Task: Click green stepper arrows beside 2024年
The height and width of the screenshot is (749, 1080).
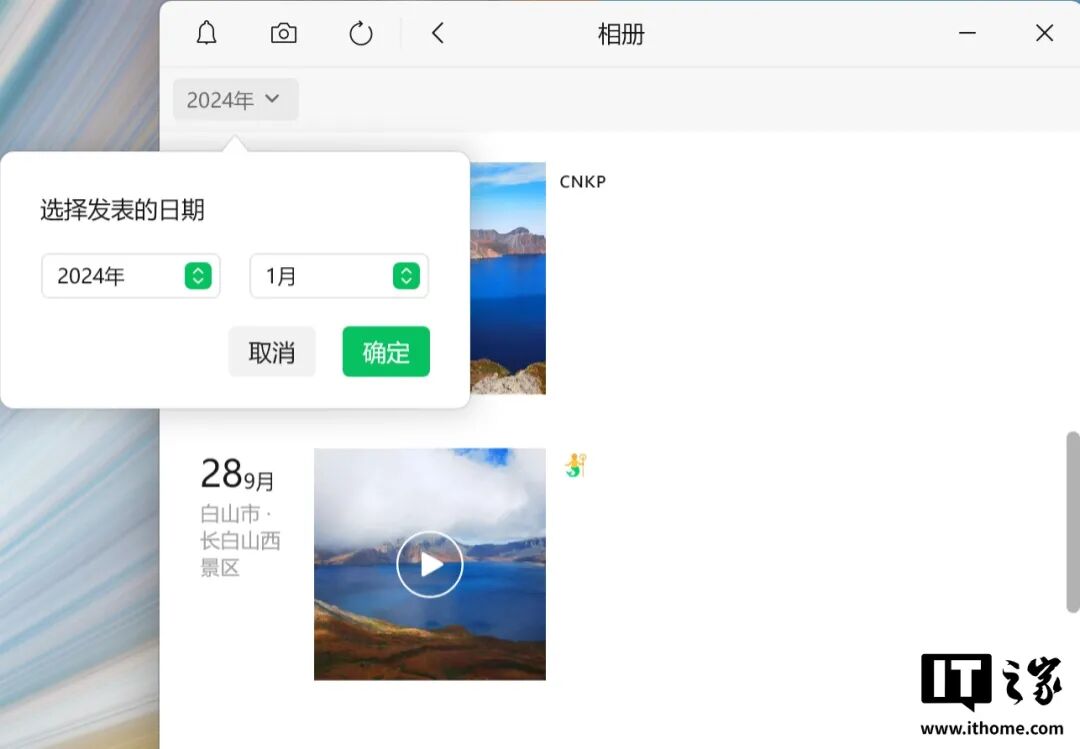Action: (198, 276)
